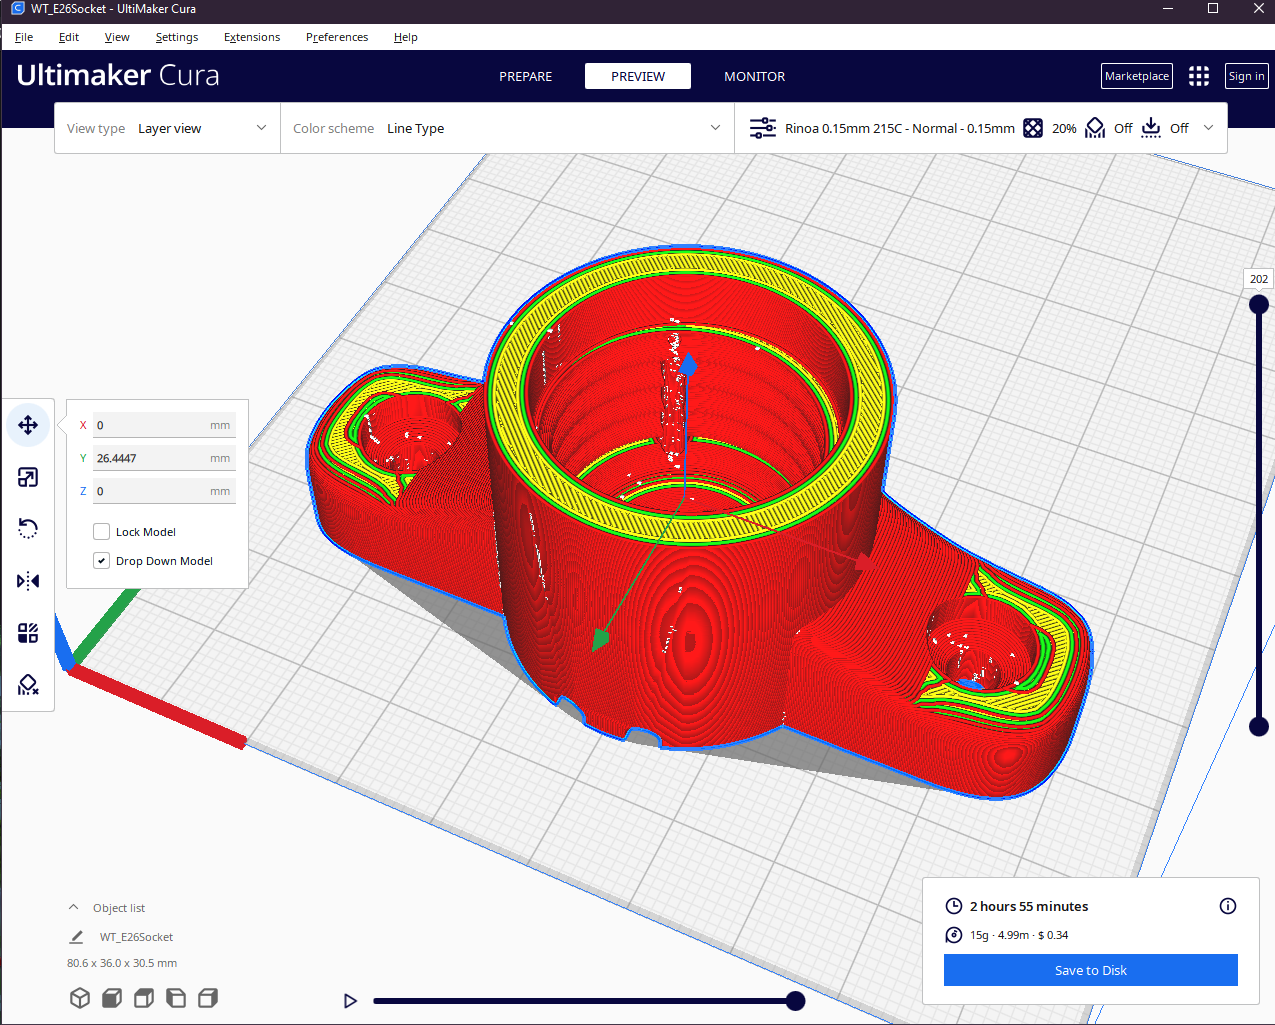Play the layer simulation
The image size is (1275, 1025).
pos(350,1001)
